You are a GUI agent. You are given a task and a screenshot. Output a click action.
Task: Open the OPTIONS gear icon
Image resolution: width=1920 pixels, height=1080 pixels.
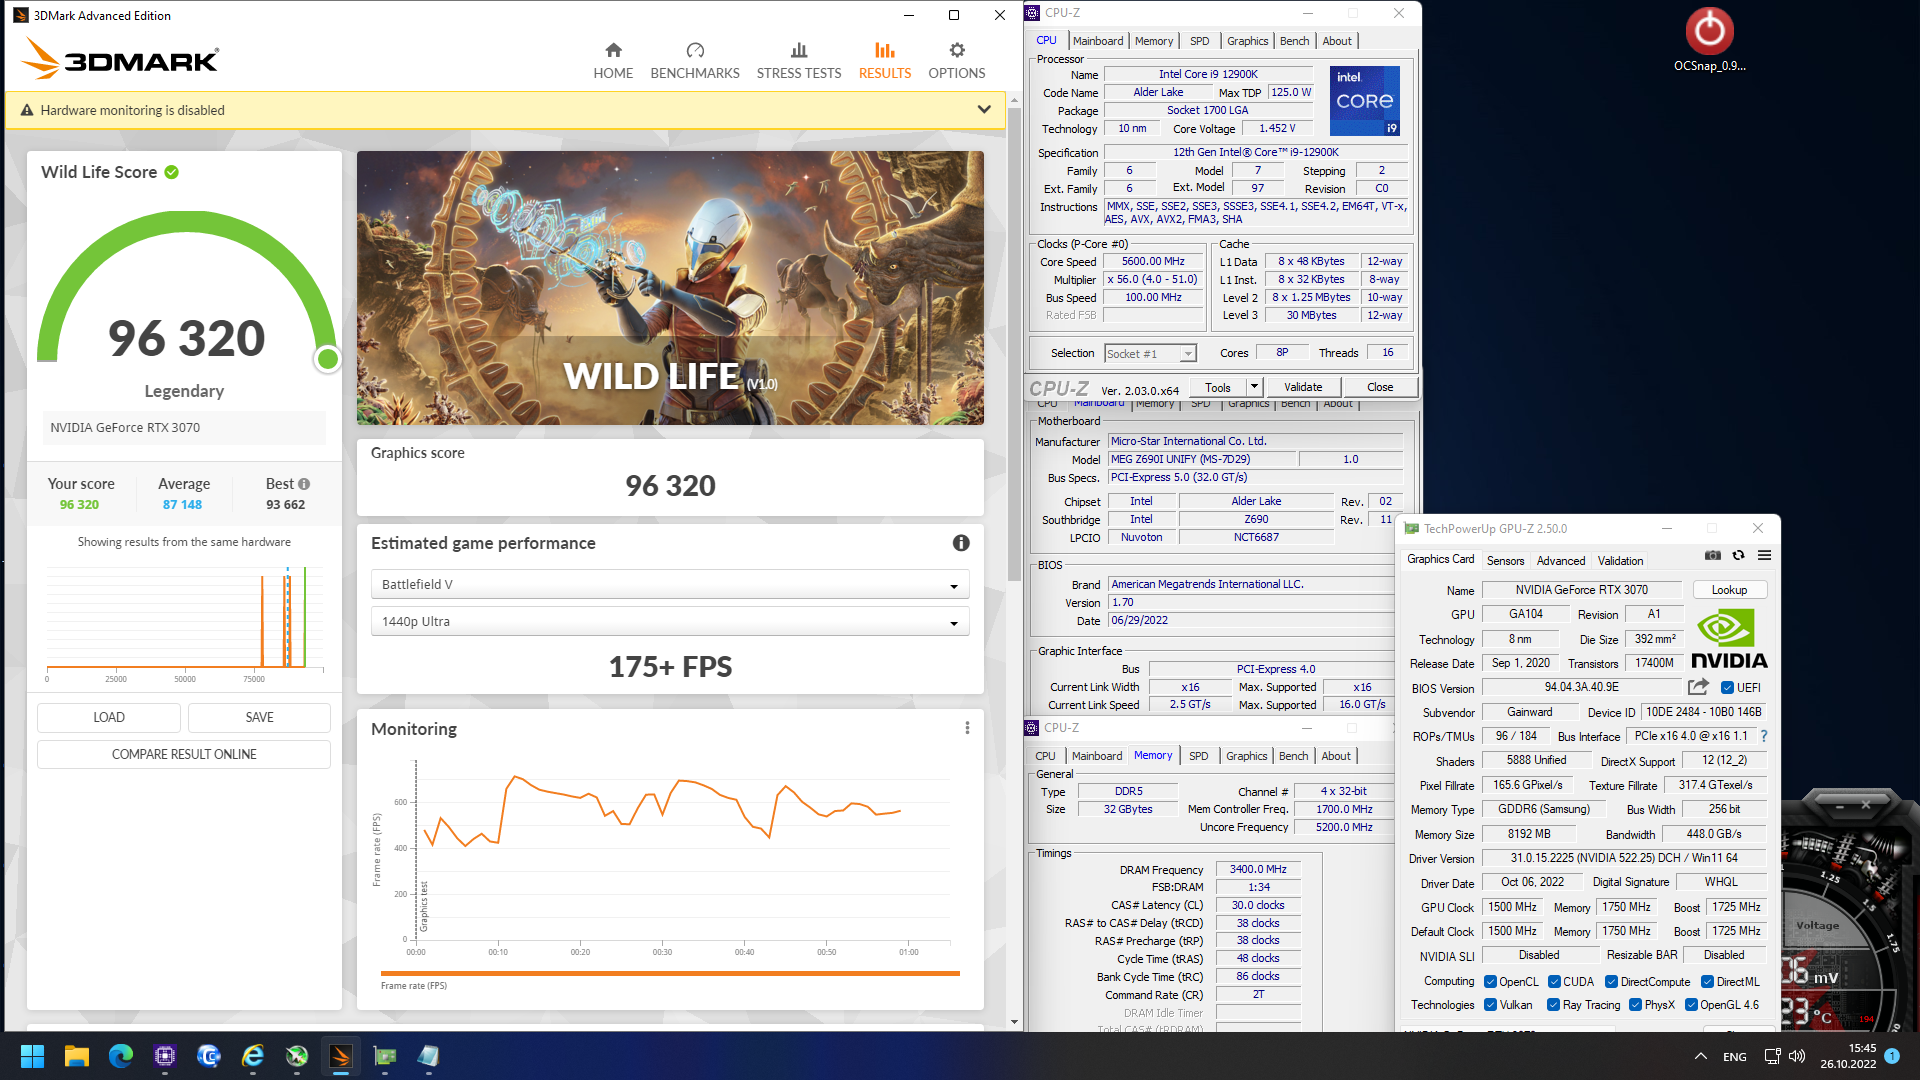[957, 50]
